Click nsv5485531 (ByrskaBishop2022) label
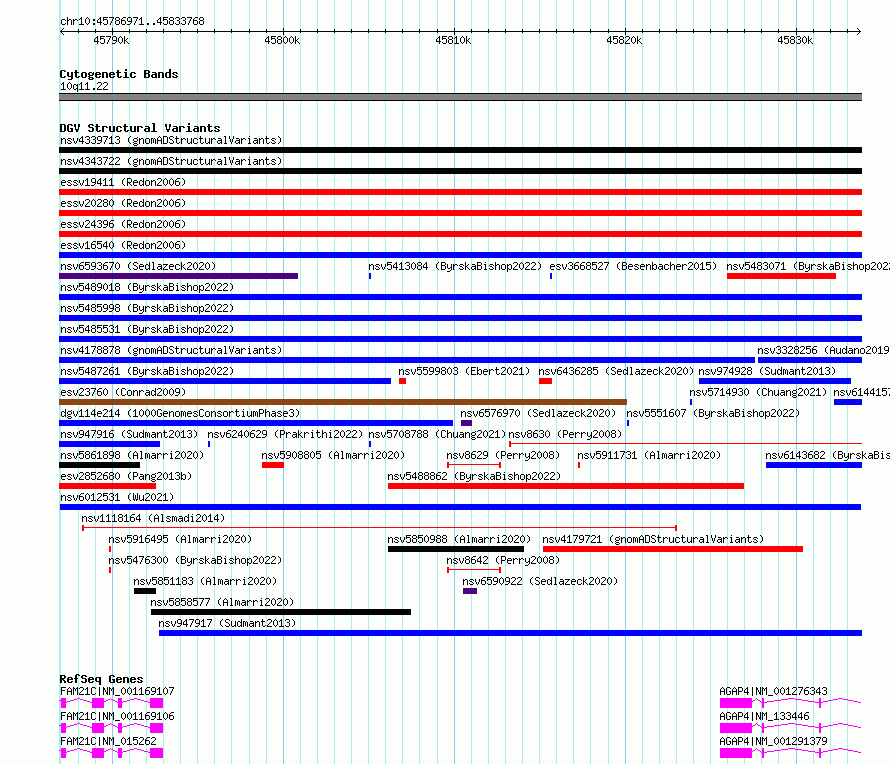Image resolution: width=890 pixels, height=764 pixels. 147,329
